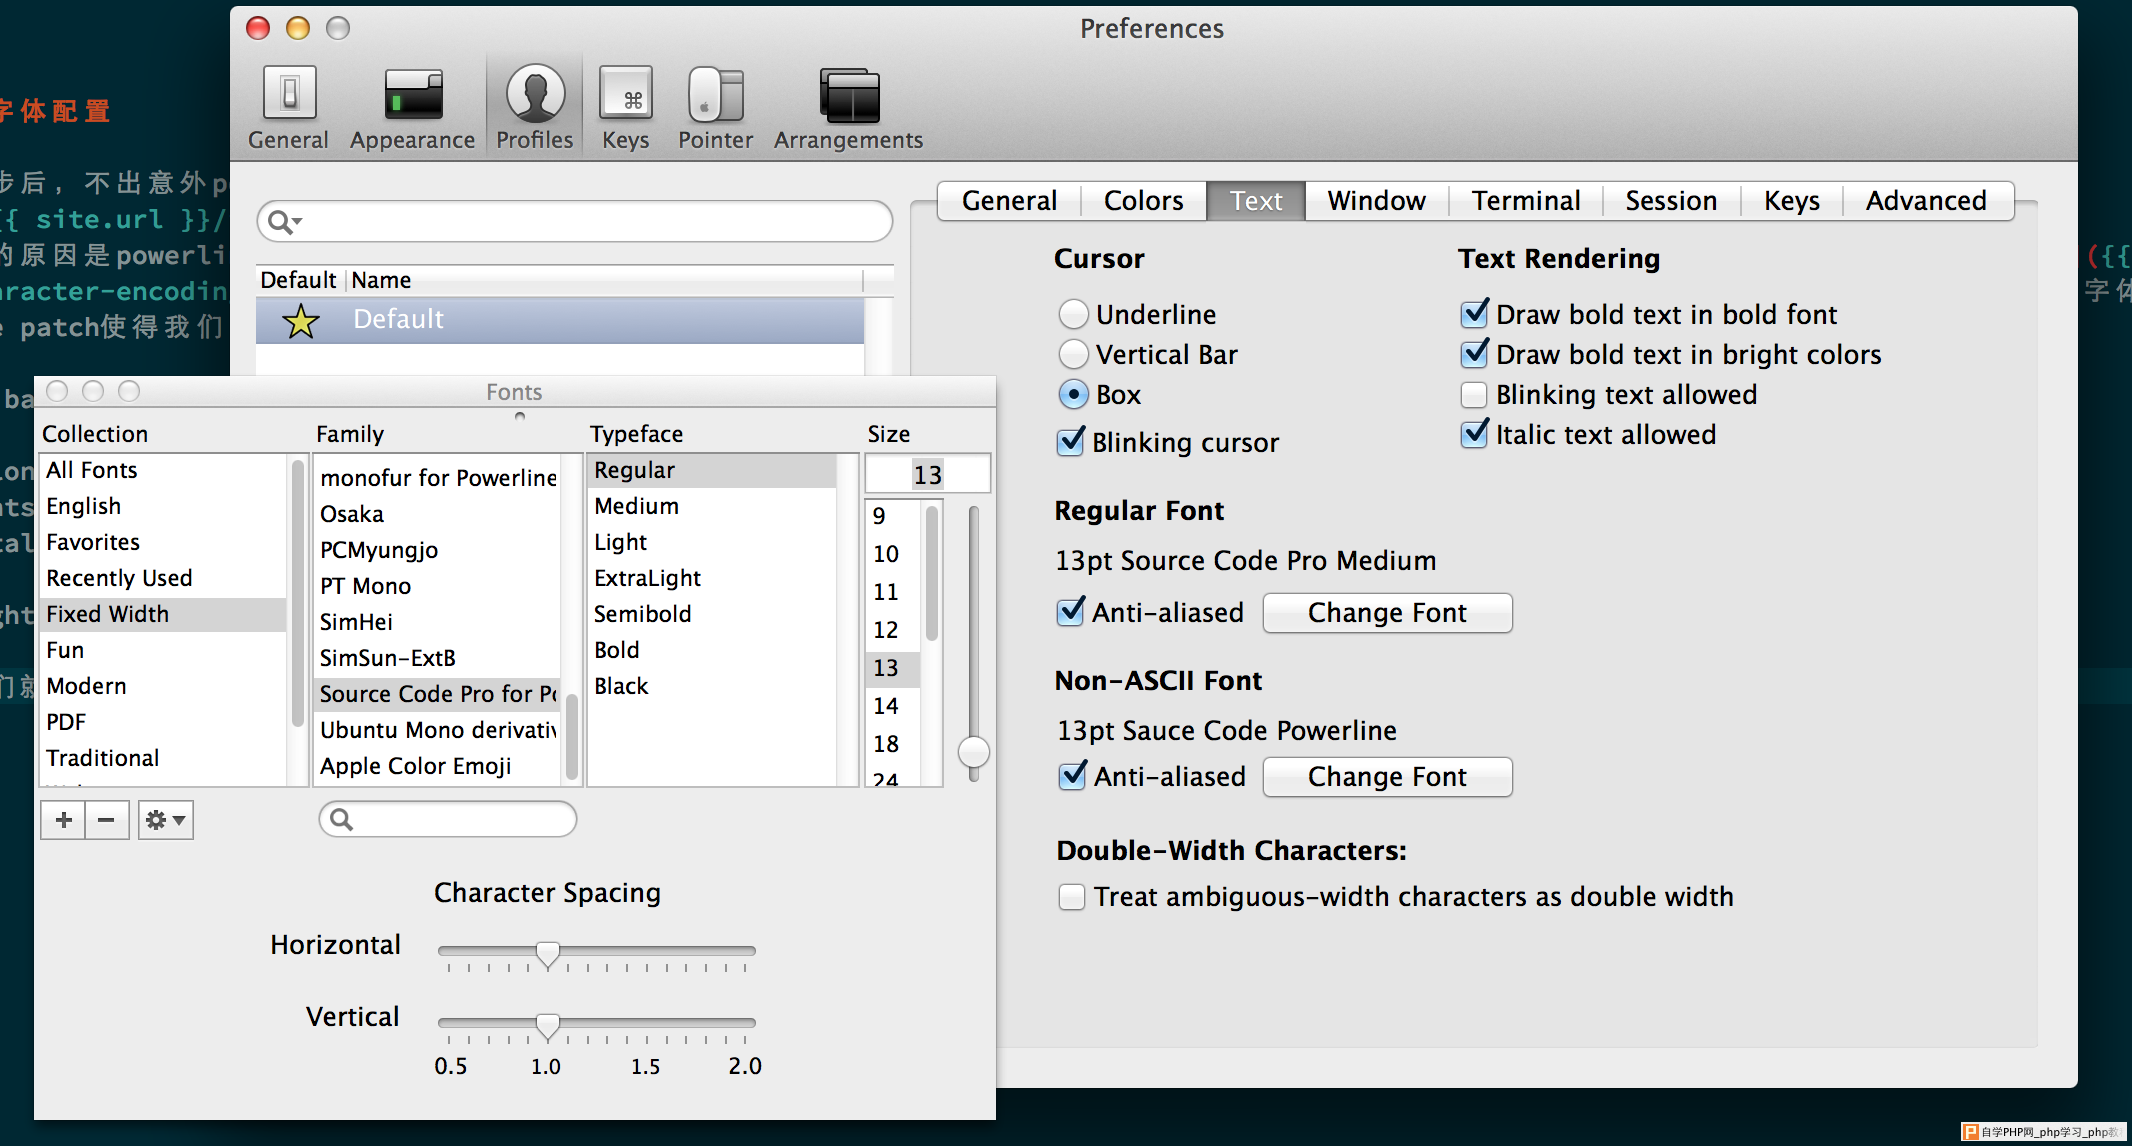Disable Draw bold text in bright colors
The width and height of the screenshot is (2132, 1146).
coord(1473,356)
